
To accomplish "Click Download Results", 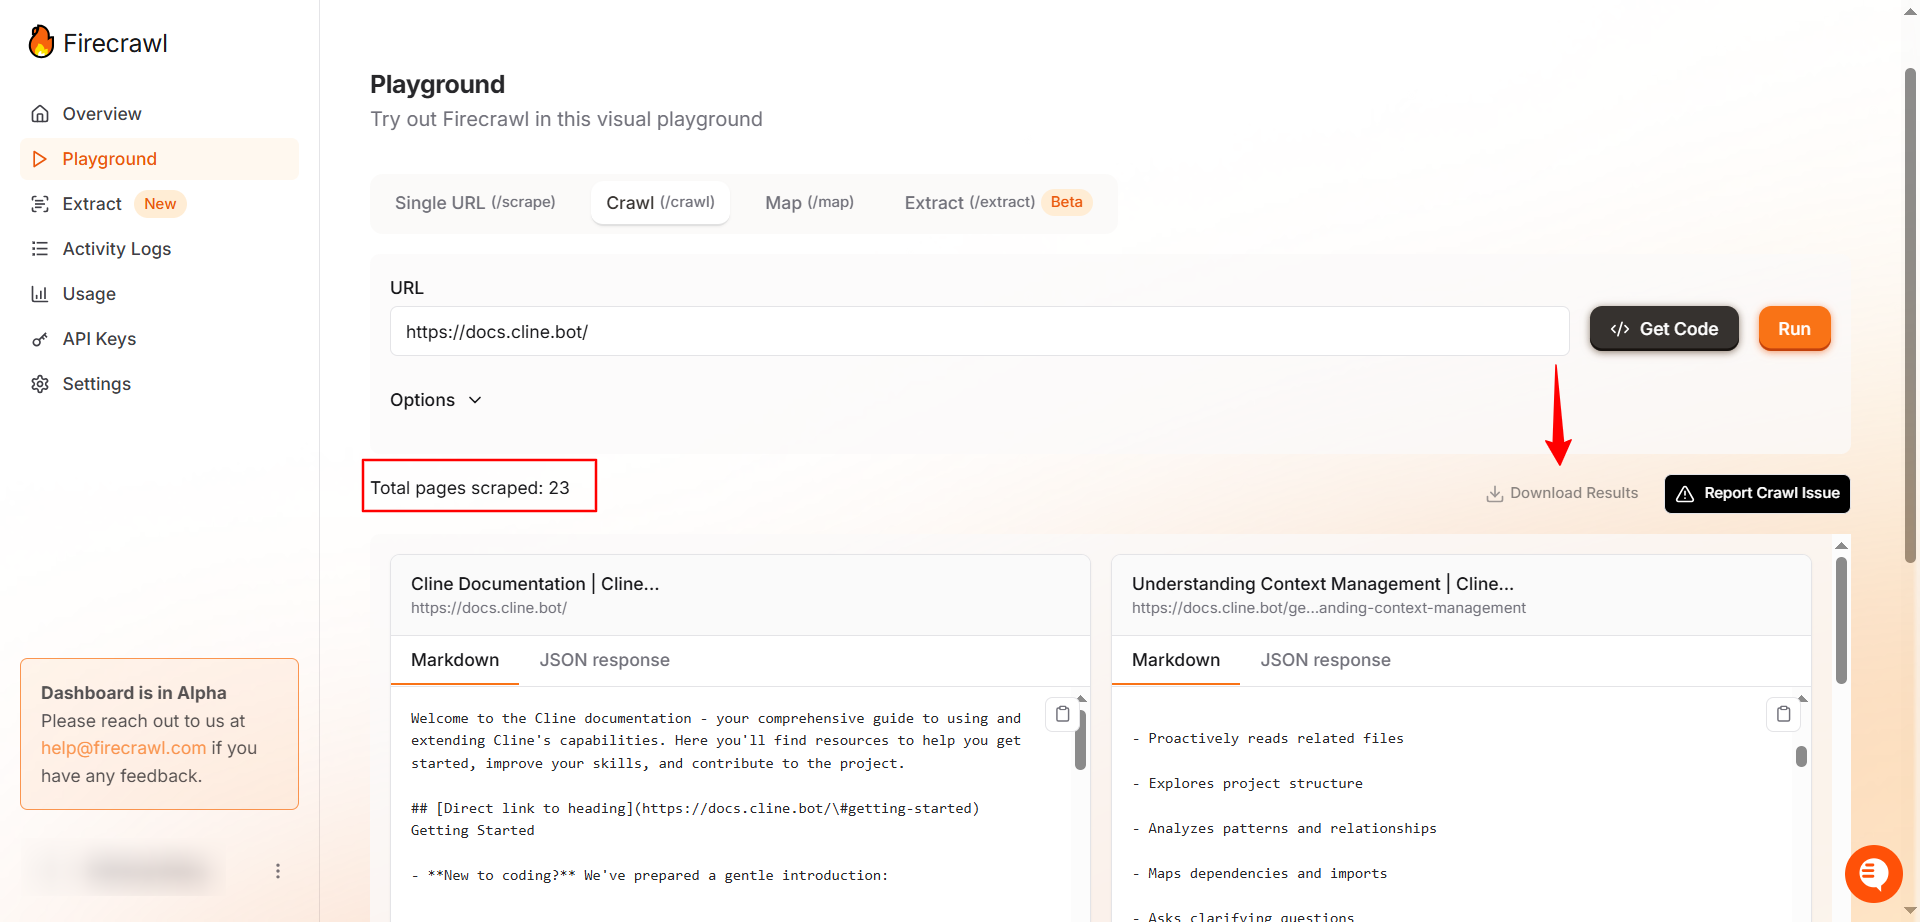I will tap(1562, 494).
